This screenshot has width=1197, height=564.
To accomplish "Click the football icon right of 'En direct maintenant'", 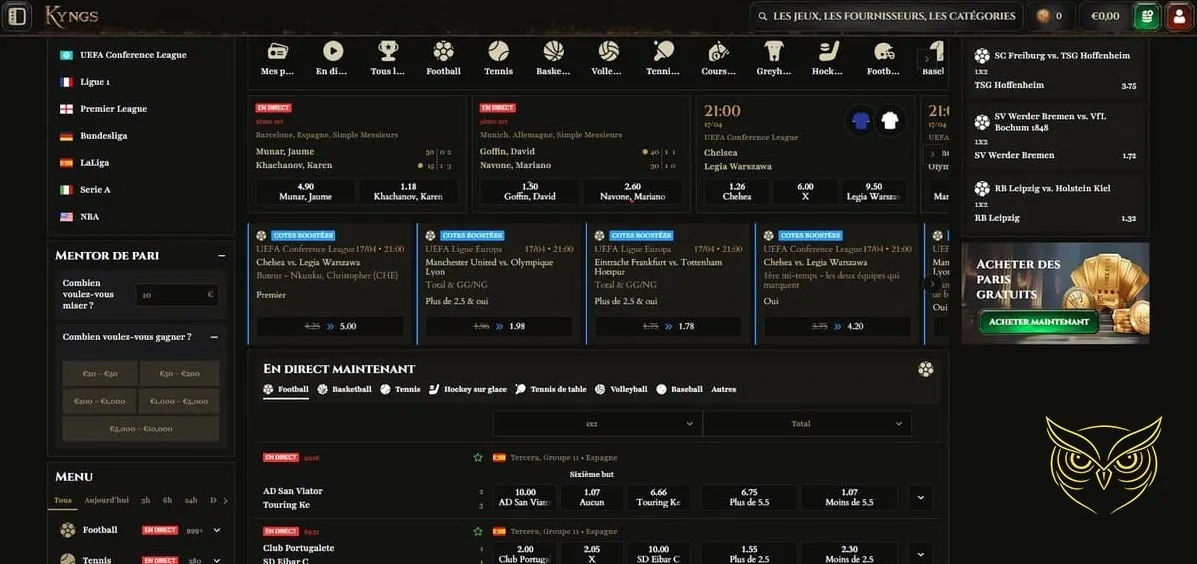I will [x=925, y=369].
